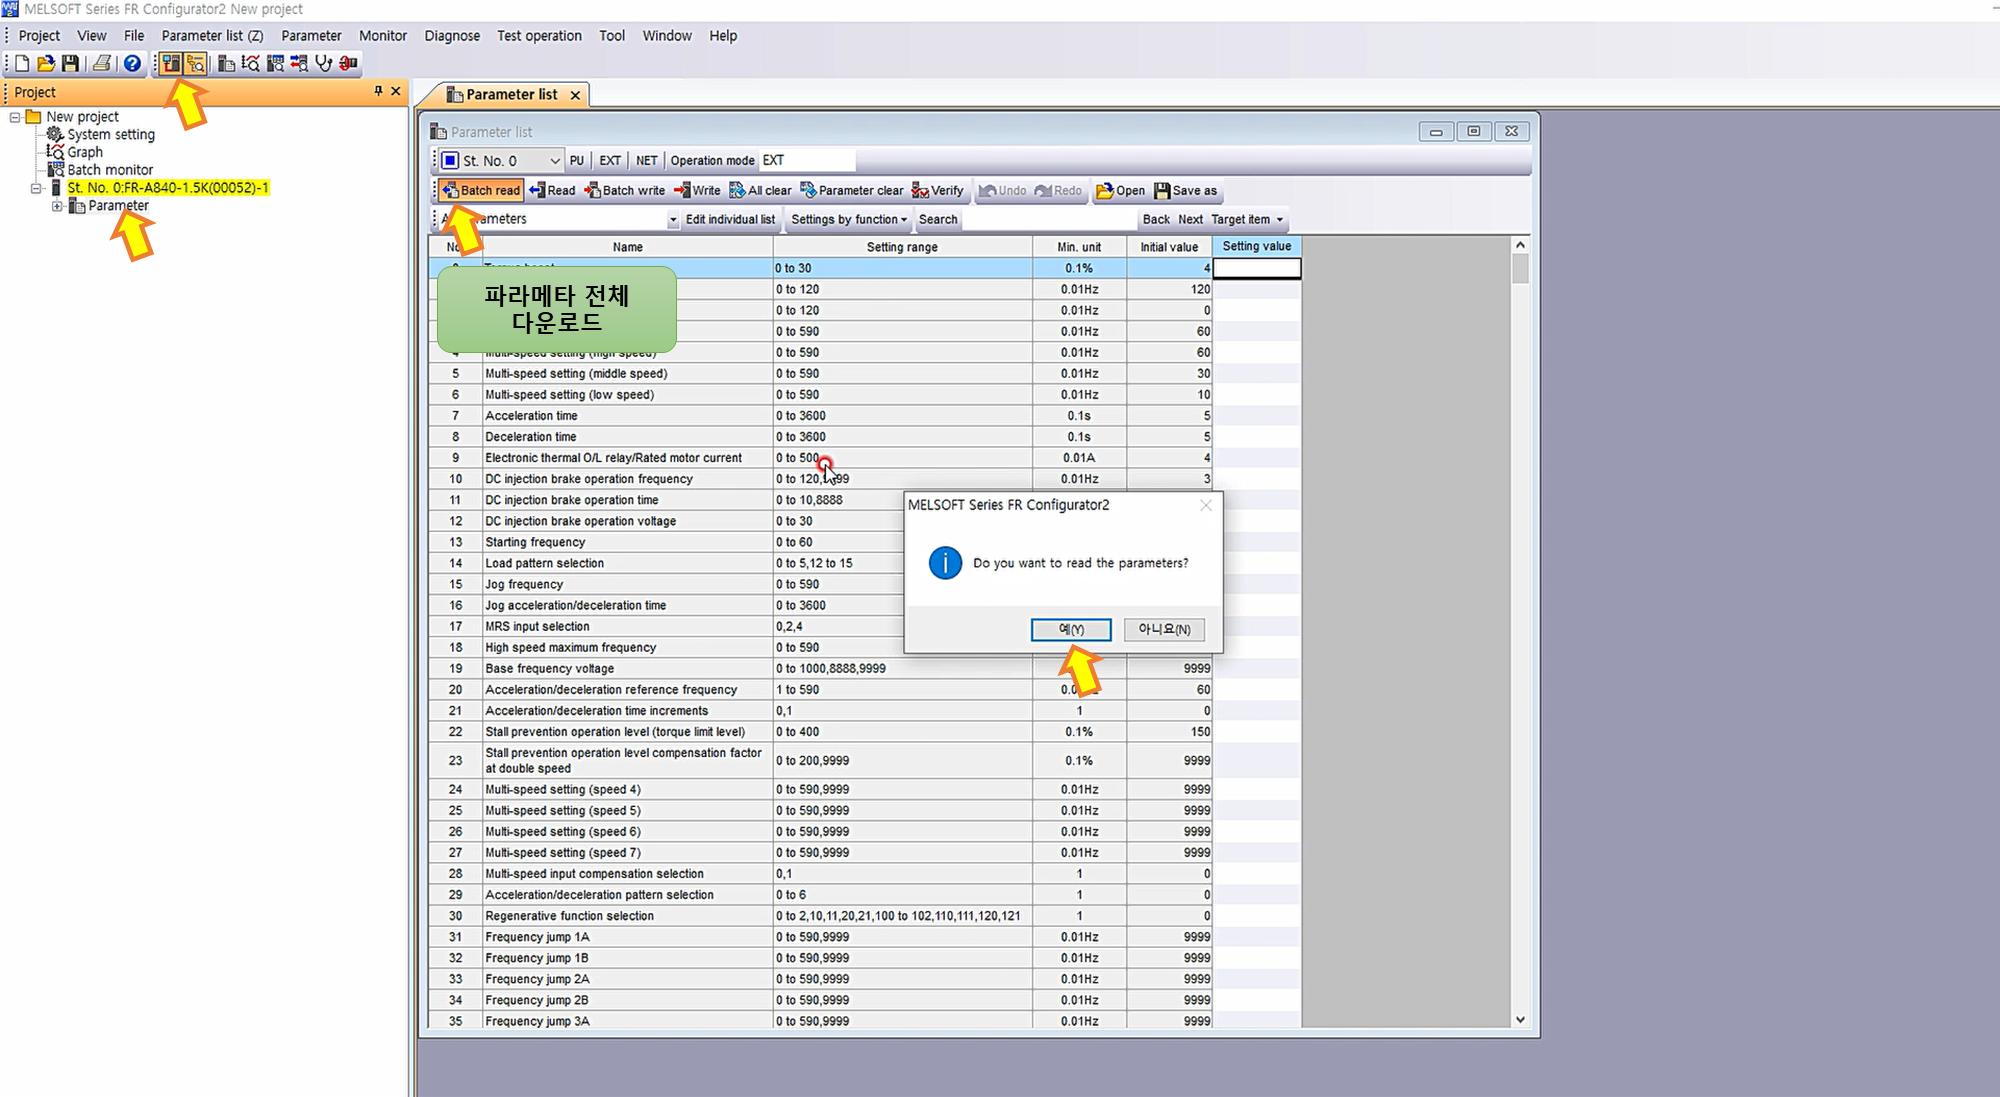Click the Verify button
Image resolution: width=2000 pixels, height=1097 pixels.
coord(938,191)
